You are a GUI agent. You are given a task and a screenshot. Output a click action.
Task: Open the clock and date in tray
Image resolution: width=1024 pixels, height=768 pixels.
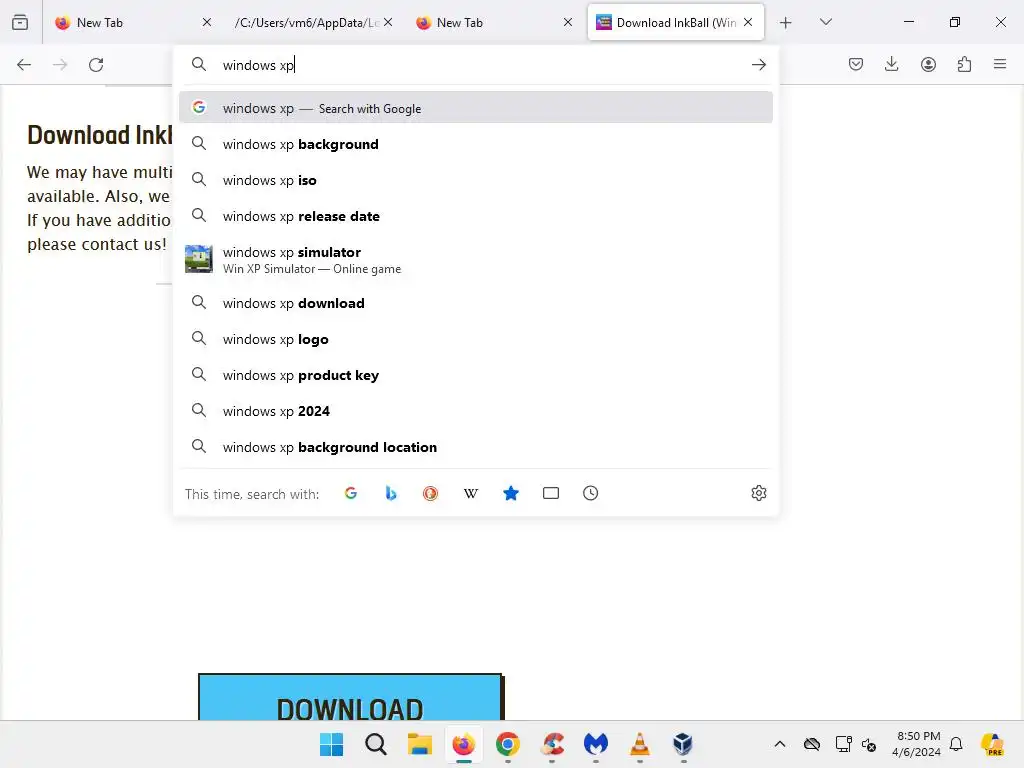918,744
